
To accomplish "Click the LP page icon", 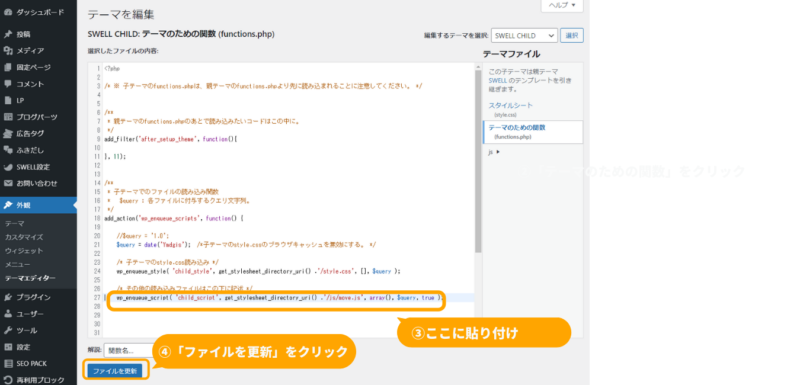I will (x=8, y=100).
